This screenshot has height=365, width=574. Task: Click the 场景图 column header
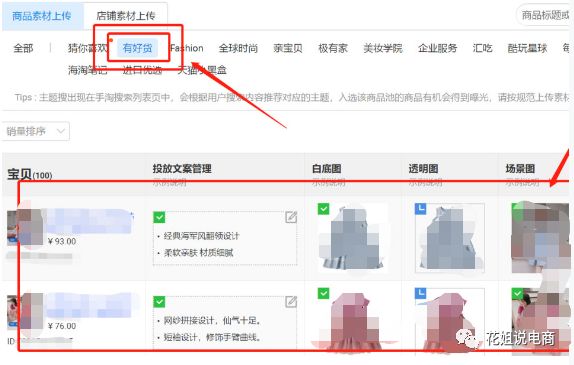tap(520, 169)
